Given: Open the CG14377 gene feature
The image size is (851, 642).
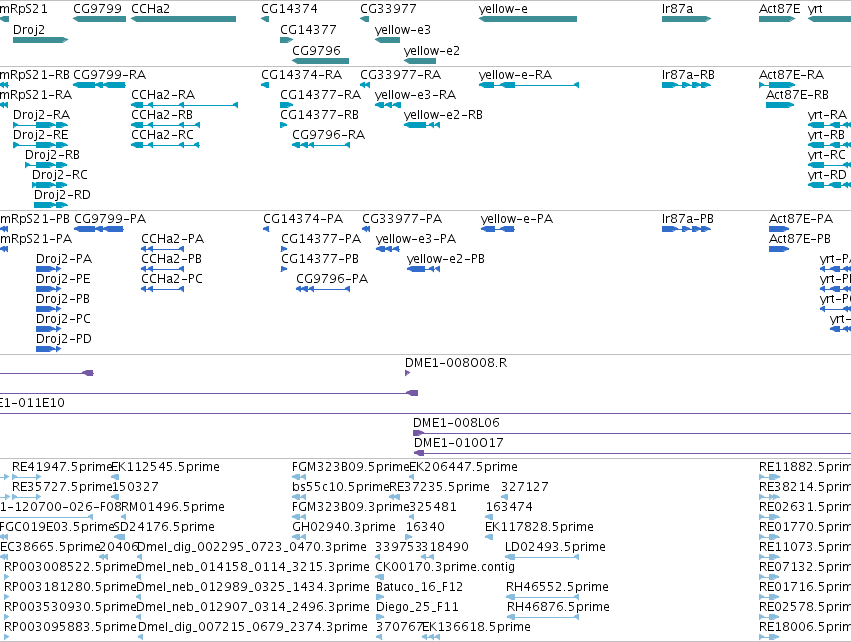Looking at the screenshot, I should click(287, 40).
